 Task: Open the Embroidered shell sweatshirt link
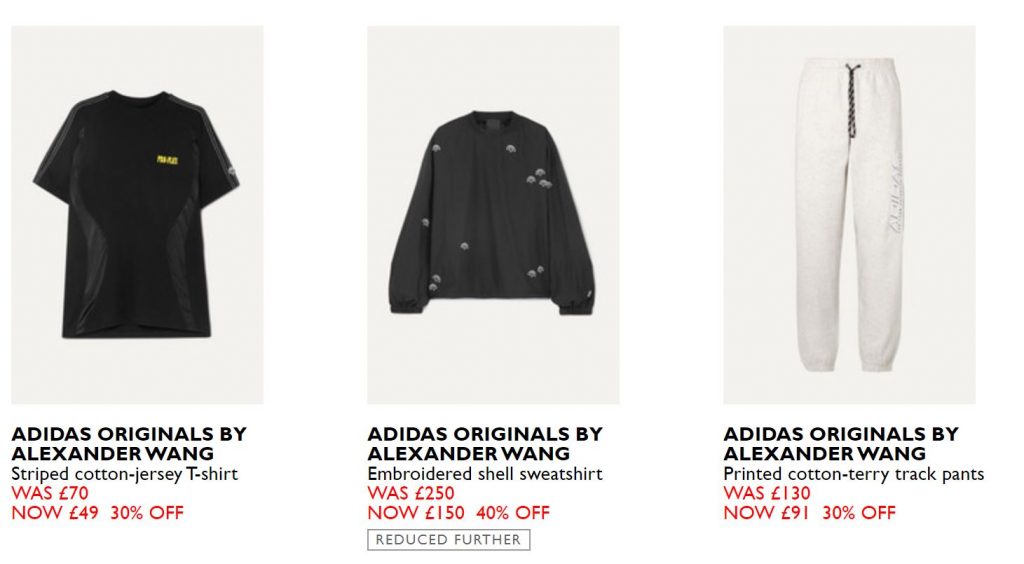[485, 474]
